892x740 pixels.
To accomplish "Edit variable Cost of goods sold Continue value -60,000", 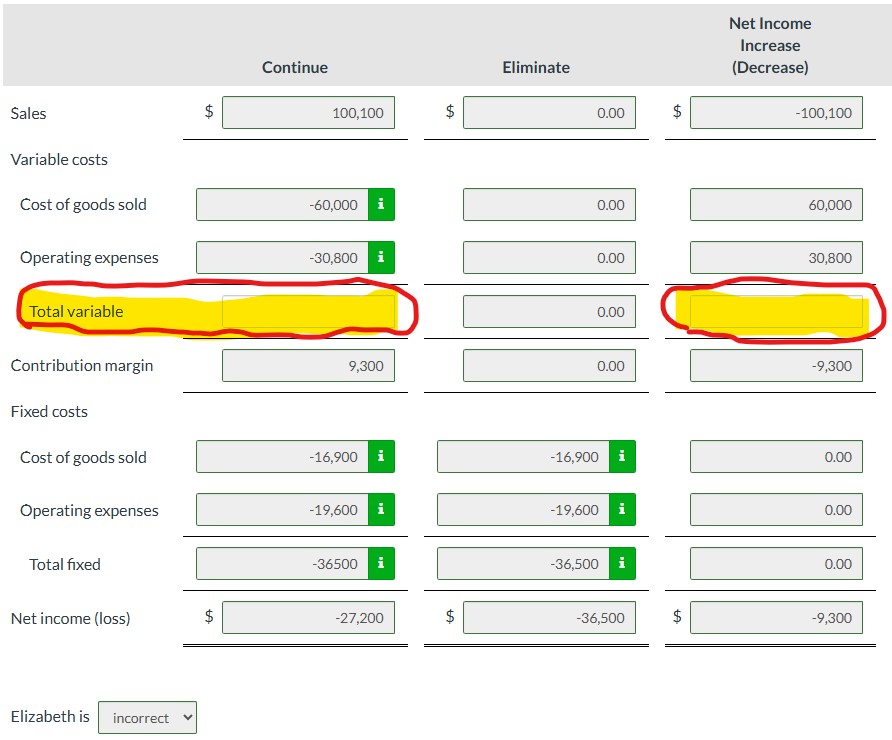I will point(282,204).
